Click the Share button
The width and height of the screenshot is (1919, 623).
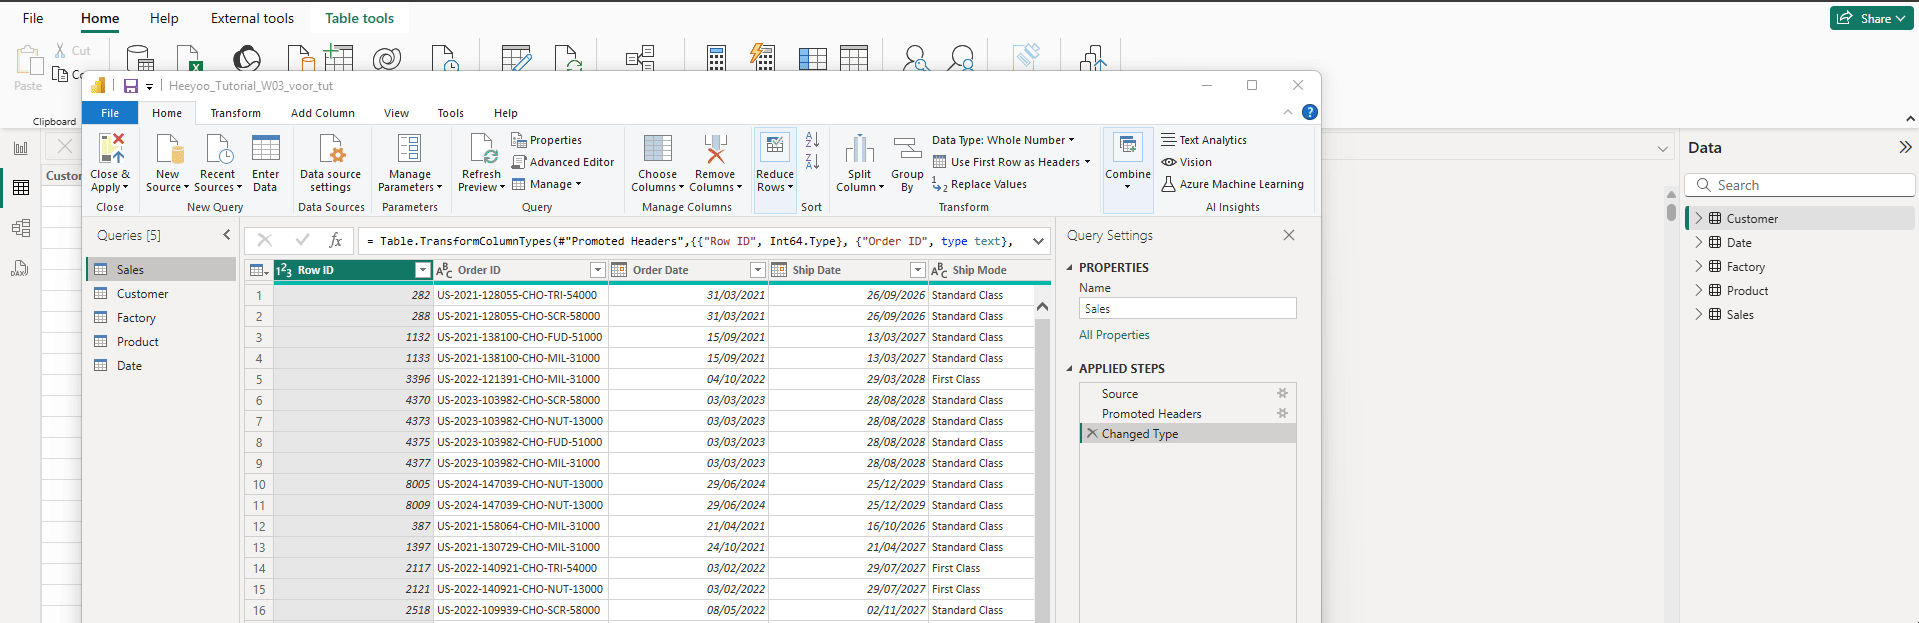tap(1870, 18)
